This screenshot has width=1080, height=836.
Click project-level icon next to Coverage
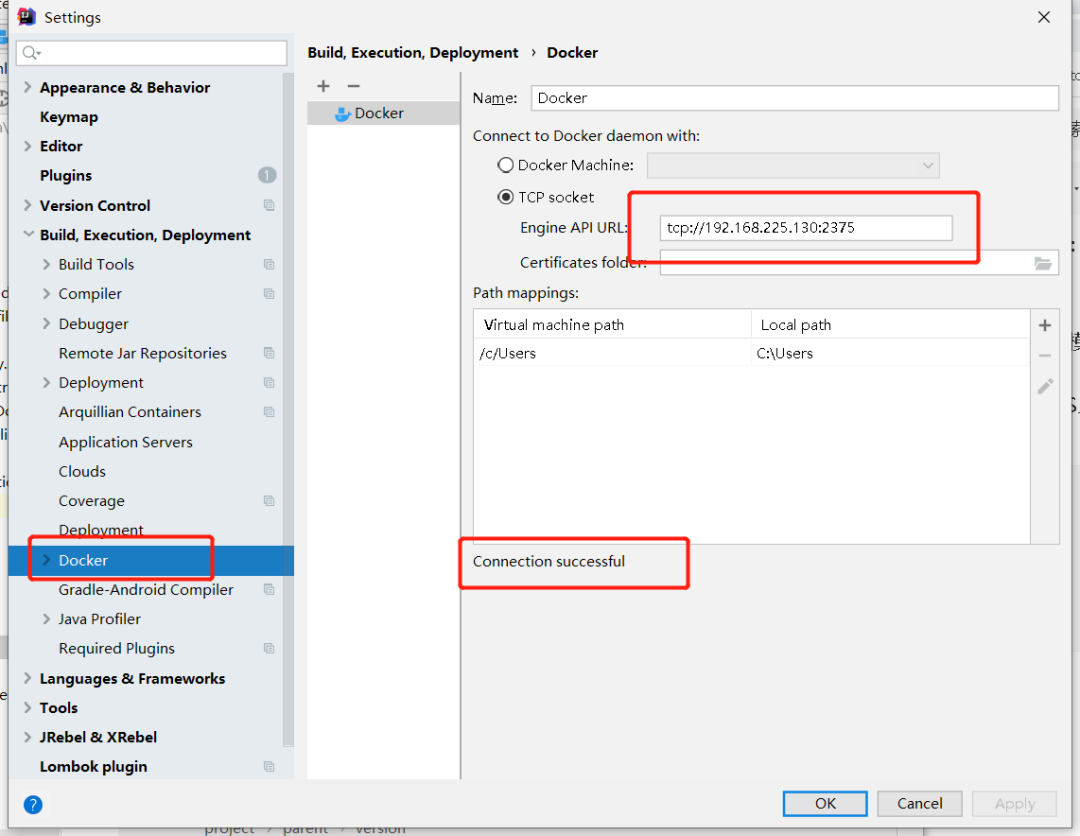click(x=269, y=501)
